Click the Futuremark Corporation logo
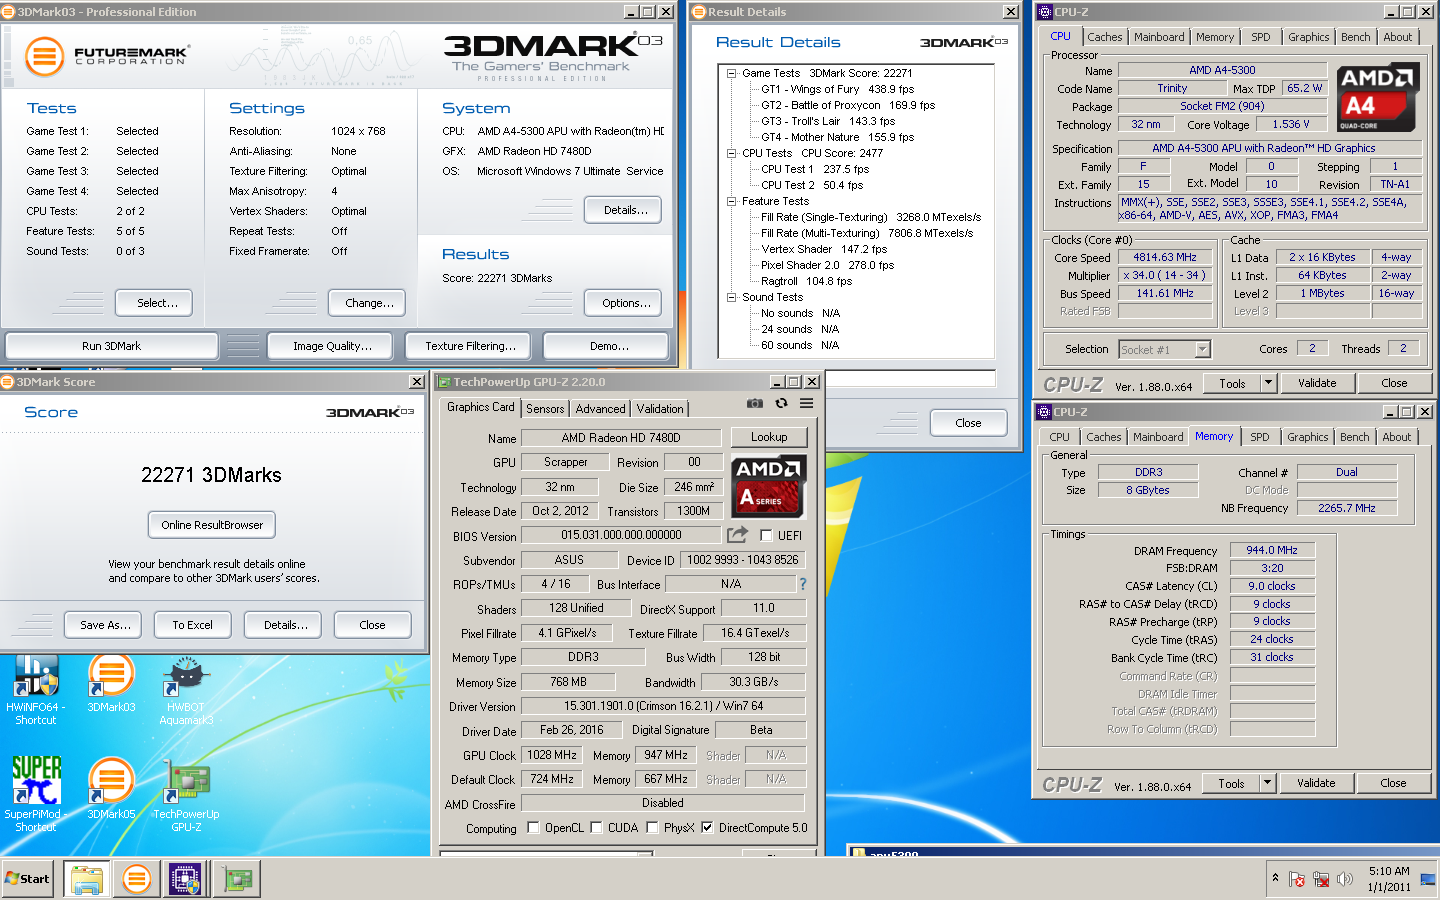Image resolution: width=1440 pixels, height=900 pixels. point(106,56)
